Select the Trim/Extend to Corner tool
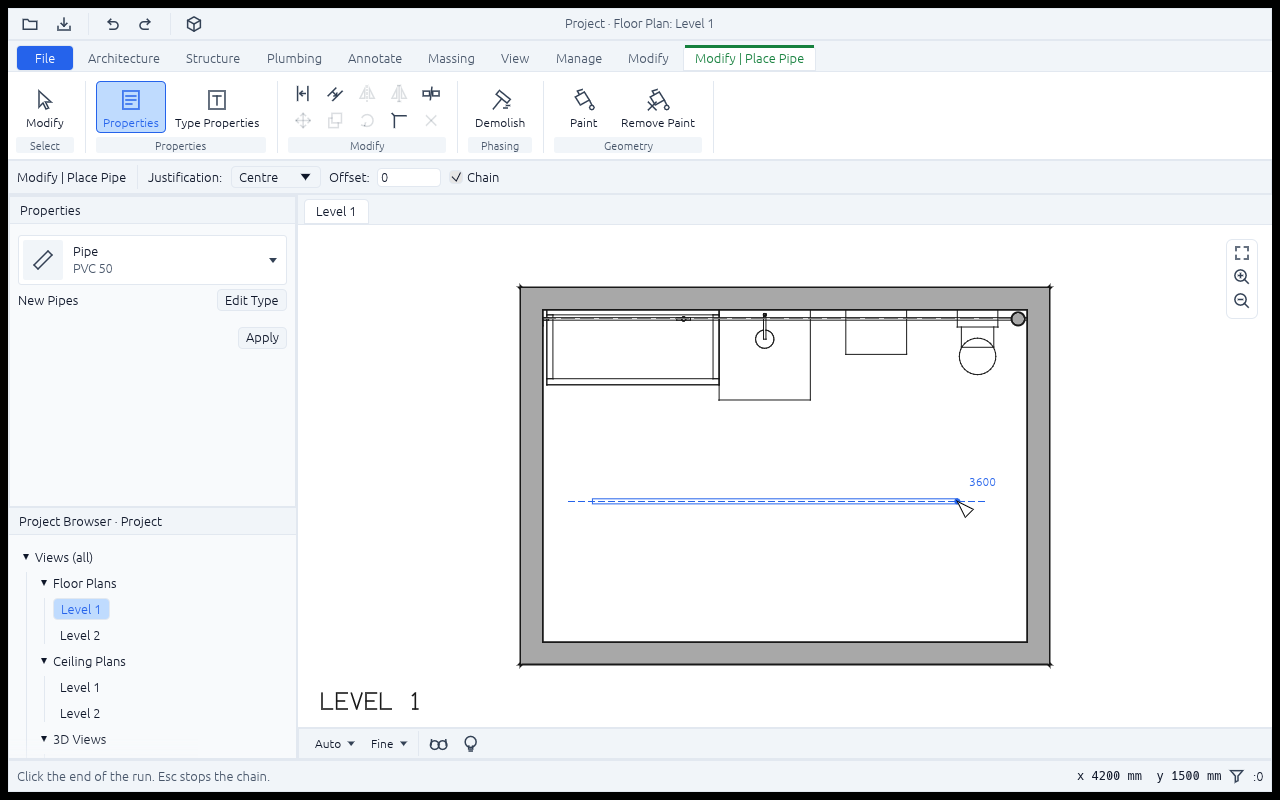 399,121
